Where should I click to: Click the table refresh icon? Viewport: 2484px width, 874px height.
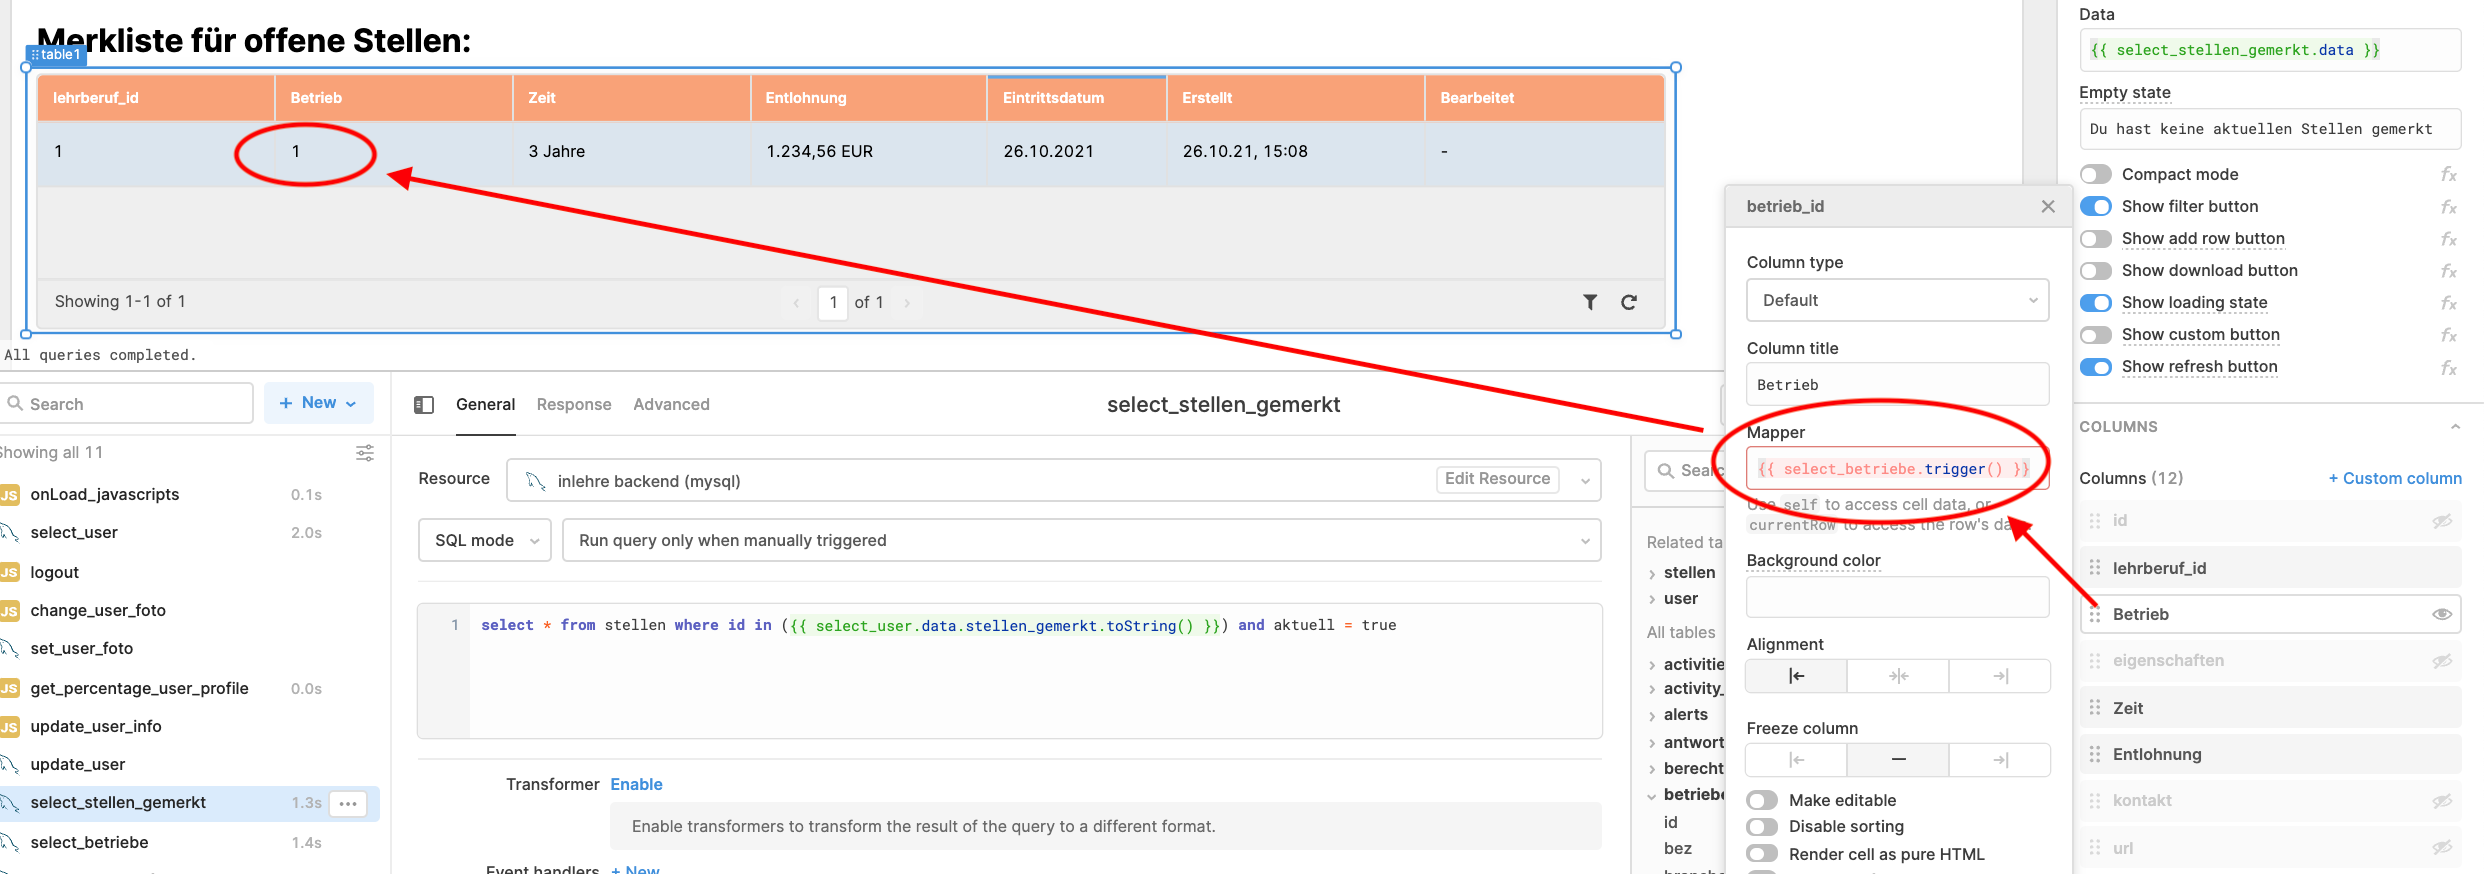pyautogui.click(x=1629, y=302)
